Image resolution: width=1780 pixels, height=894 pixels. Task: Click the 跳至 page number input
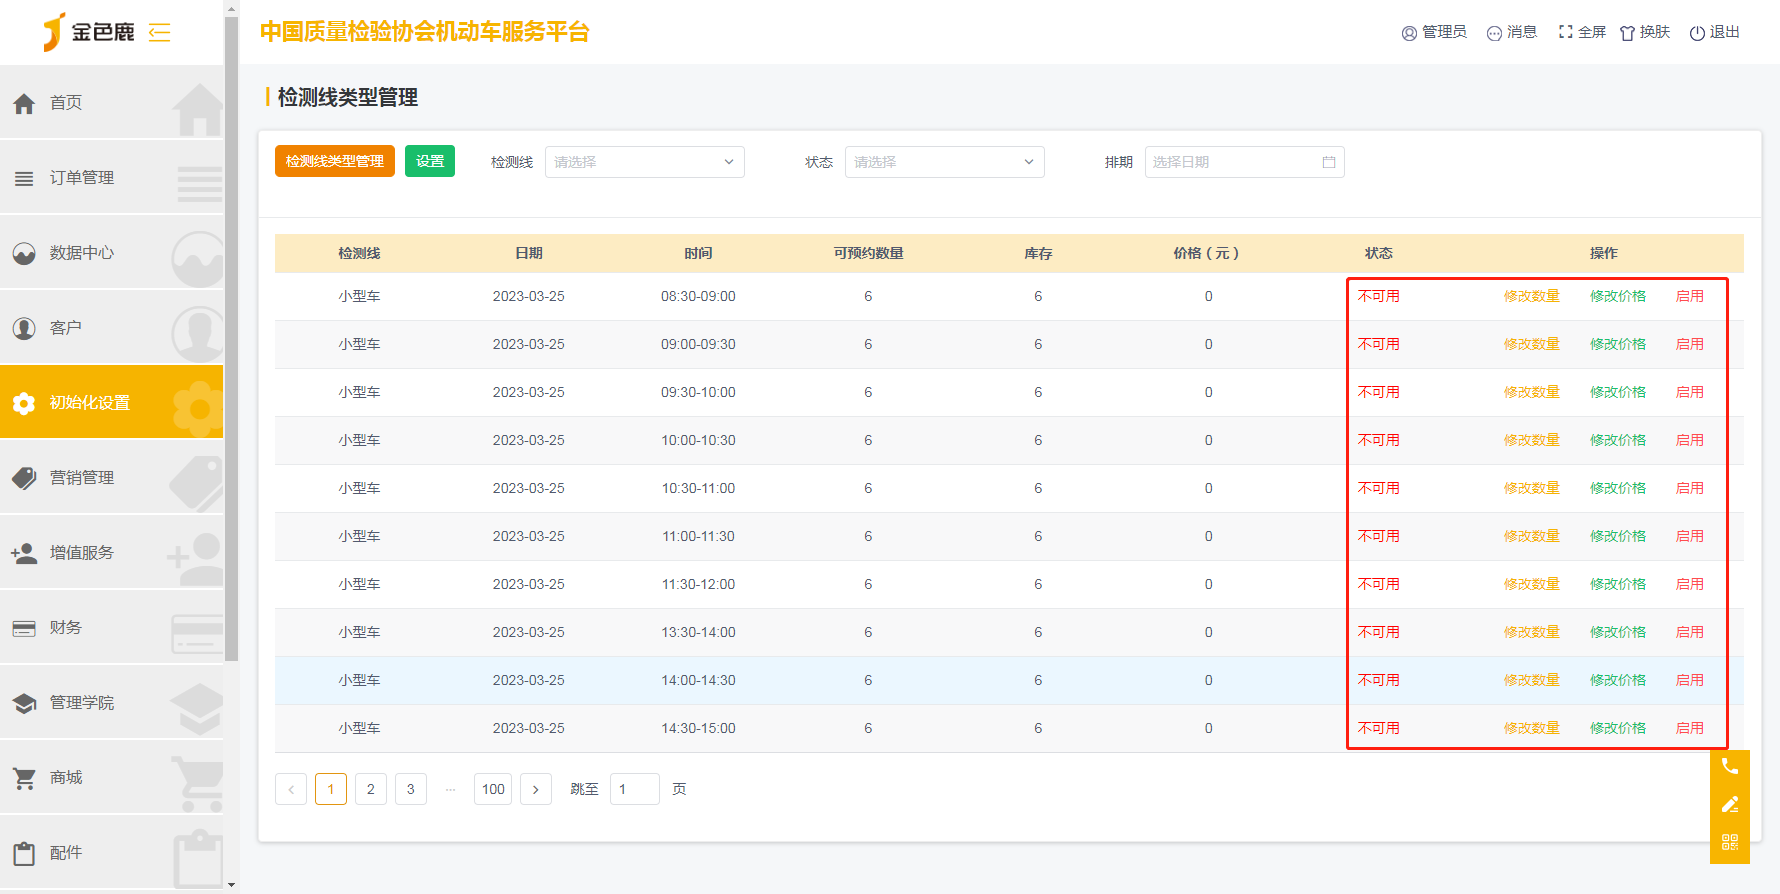pos(635,789)
